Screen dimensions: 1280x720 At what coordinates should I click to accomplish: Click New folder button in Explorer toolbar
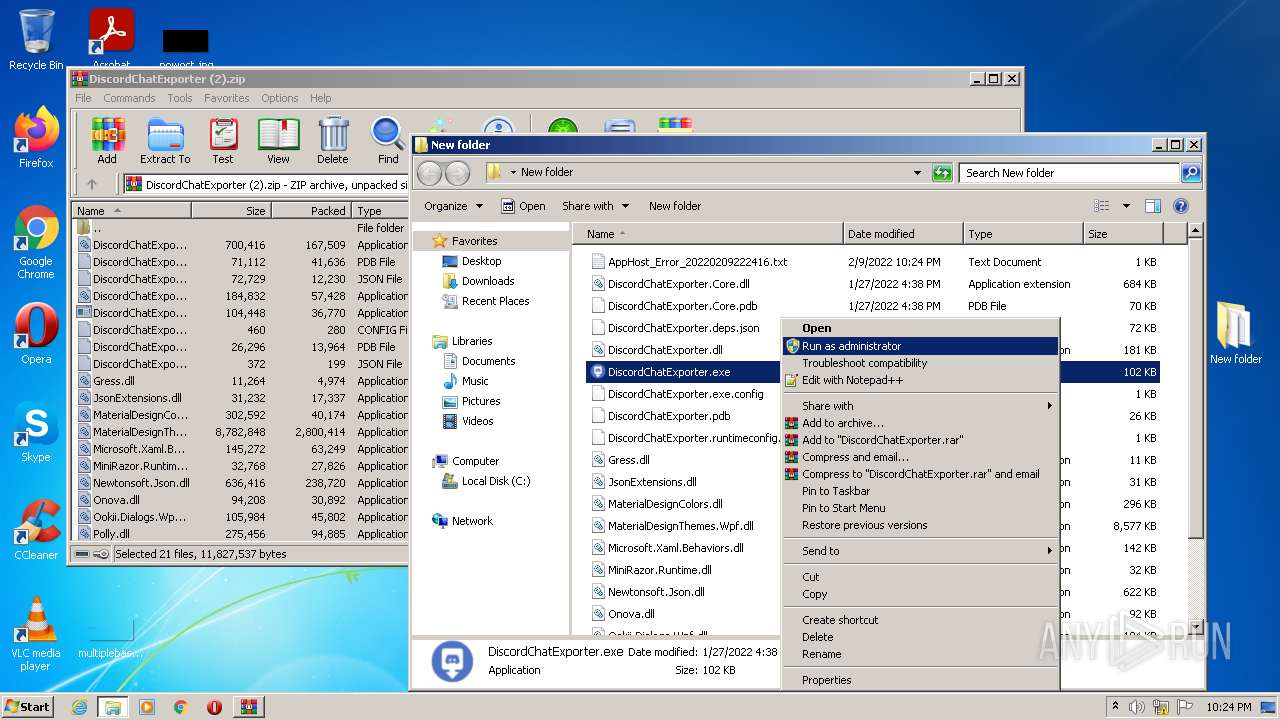(675, 206)
